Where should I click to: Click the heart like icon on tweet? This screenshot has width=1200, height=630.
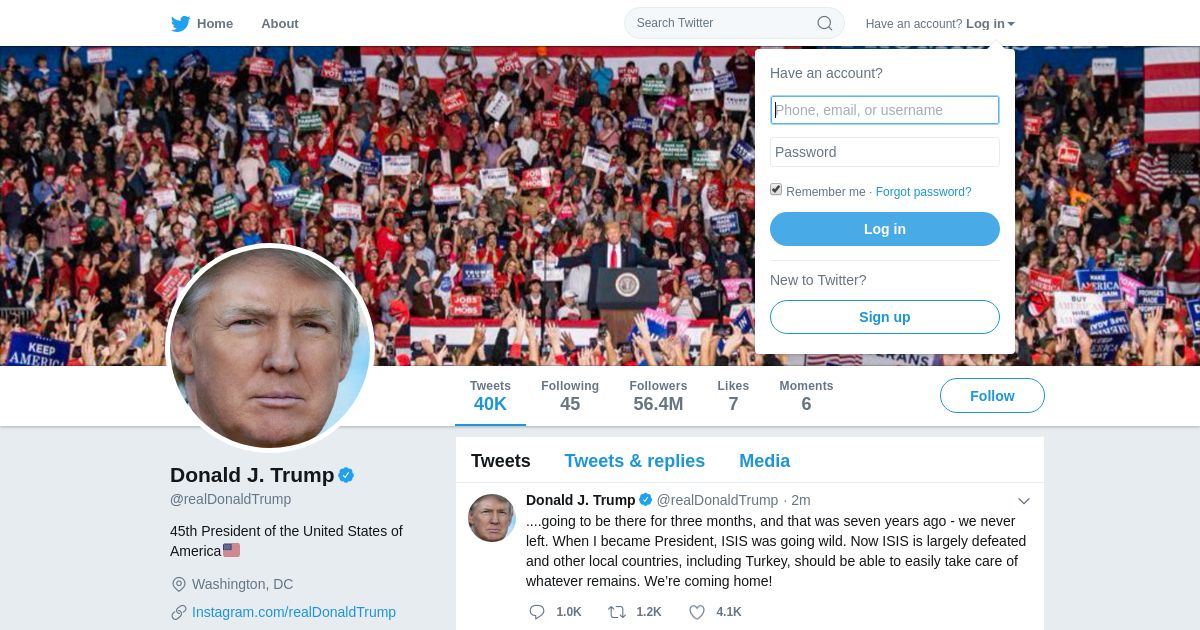pyautogui.click(x=697, y=612)
